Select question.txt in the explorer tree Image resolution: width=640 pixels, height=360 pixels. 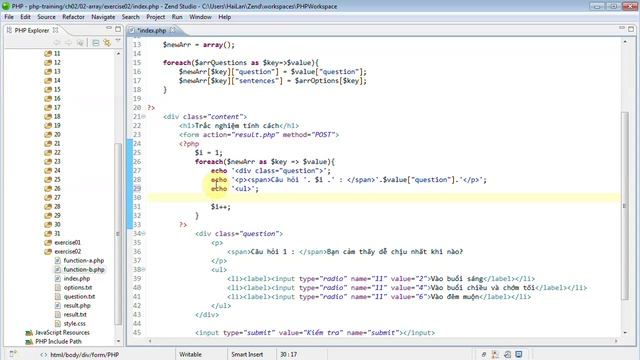click(x=75, y=296)
